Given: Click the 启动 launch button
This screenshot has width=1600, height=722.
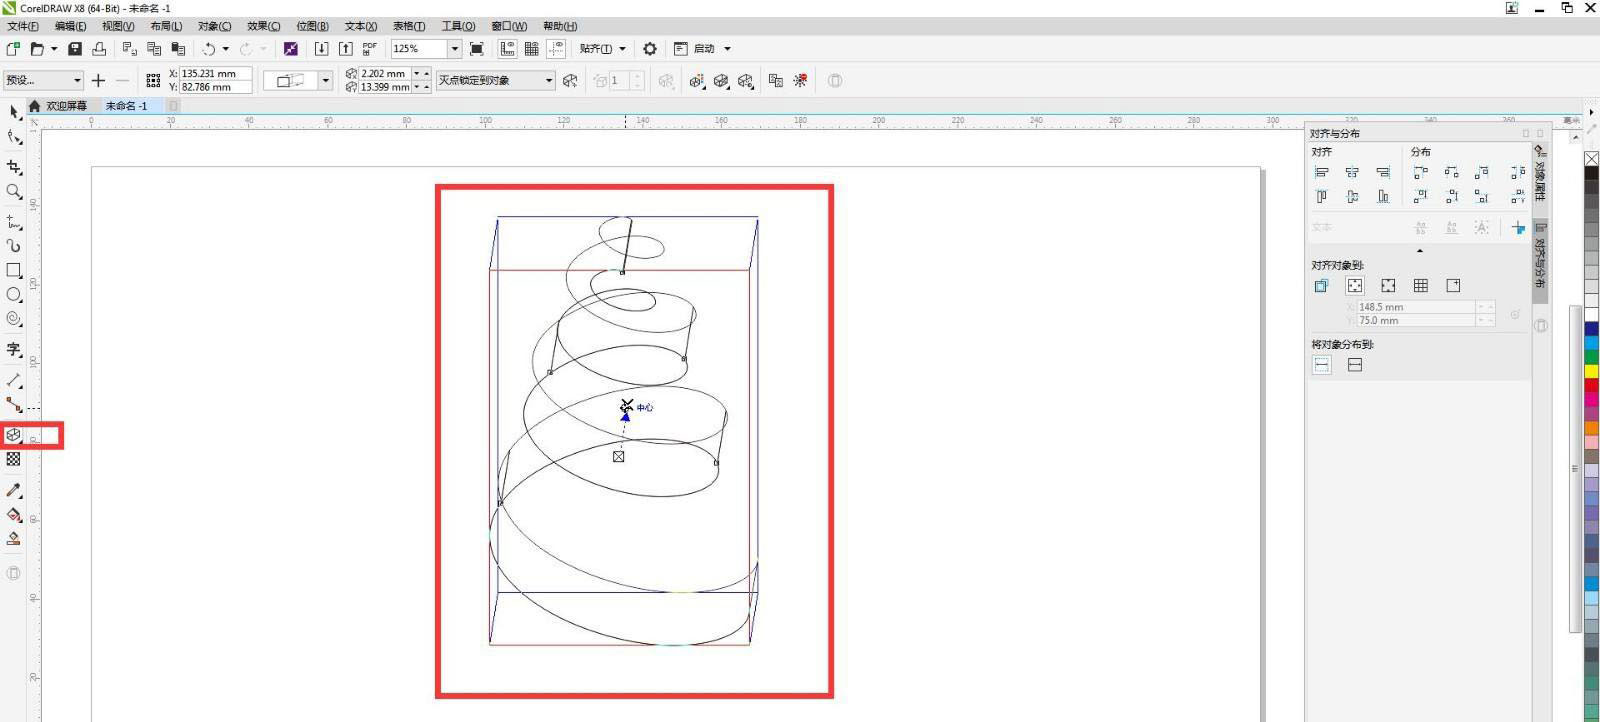Looking at the screenshot, I should point(704,49).
